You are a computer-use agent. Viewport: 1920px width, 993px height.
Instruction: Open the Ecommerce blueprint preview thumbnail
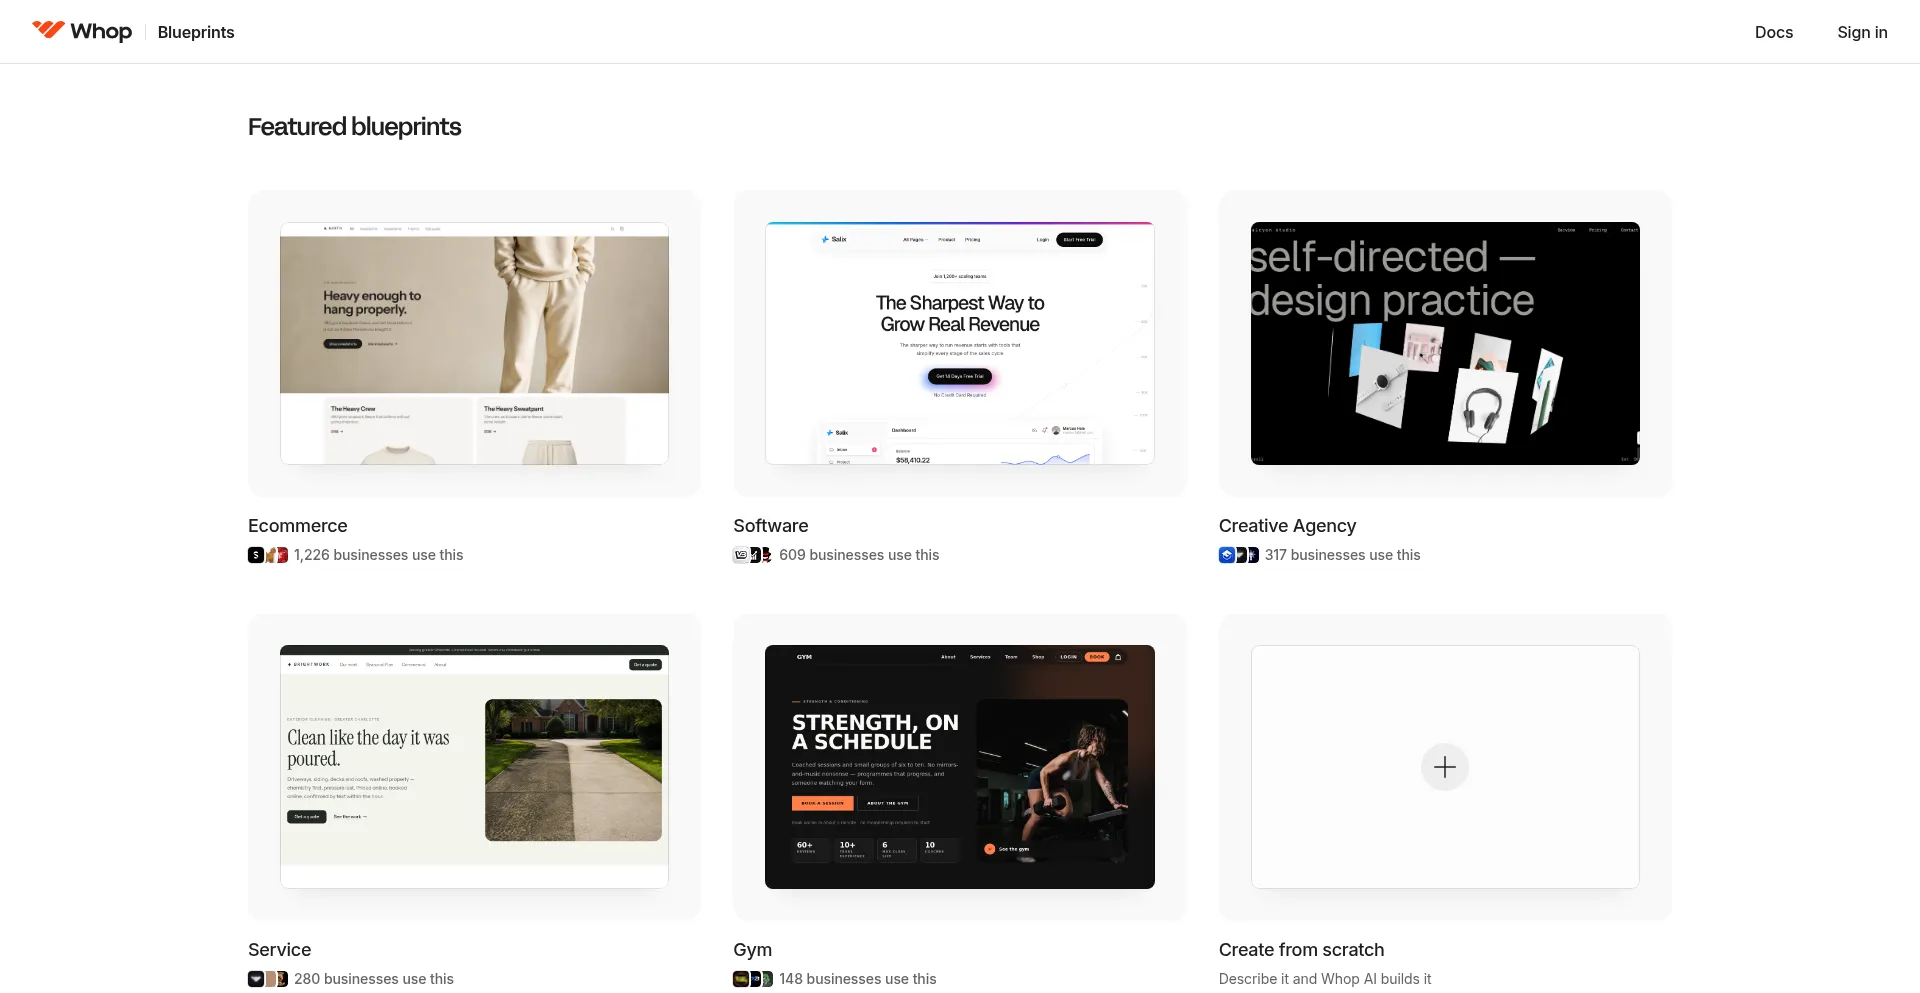pyautogui.click(x=474, y=343)
